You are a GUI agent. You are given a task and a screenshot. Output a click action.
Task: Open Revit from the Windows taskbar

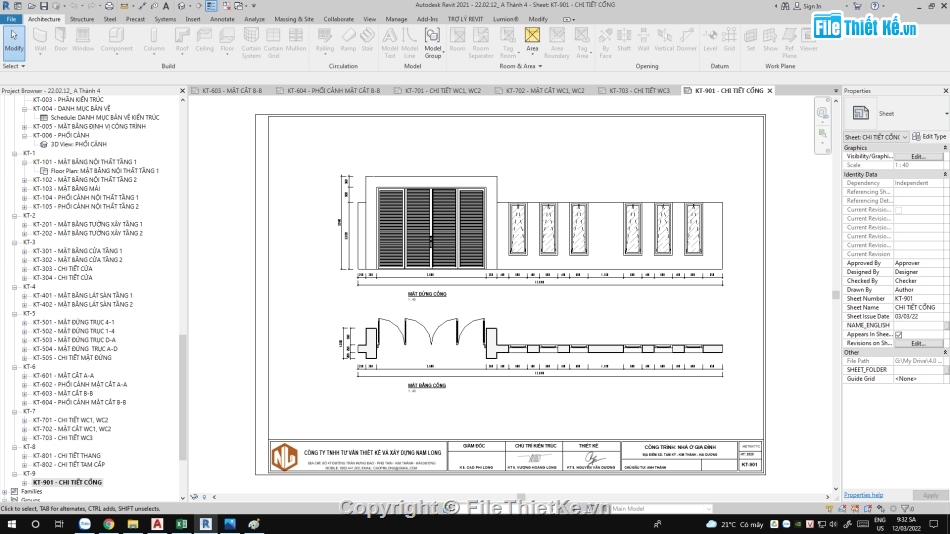205,524
